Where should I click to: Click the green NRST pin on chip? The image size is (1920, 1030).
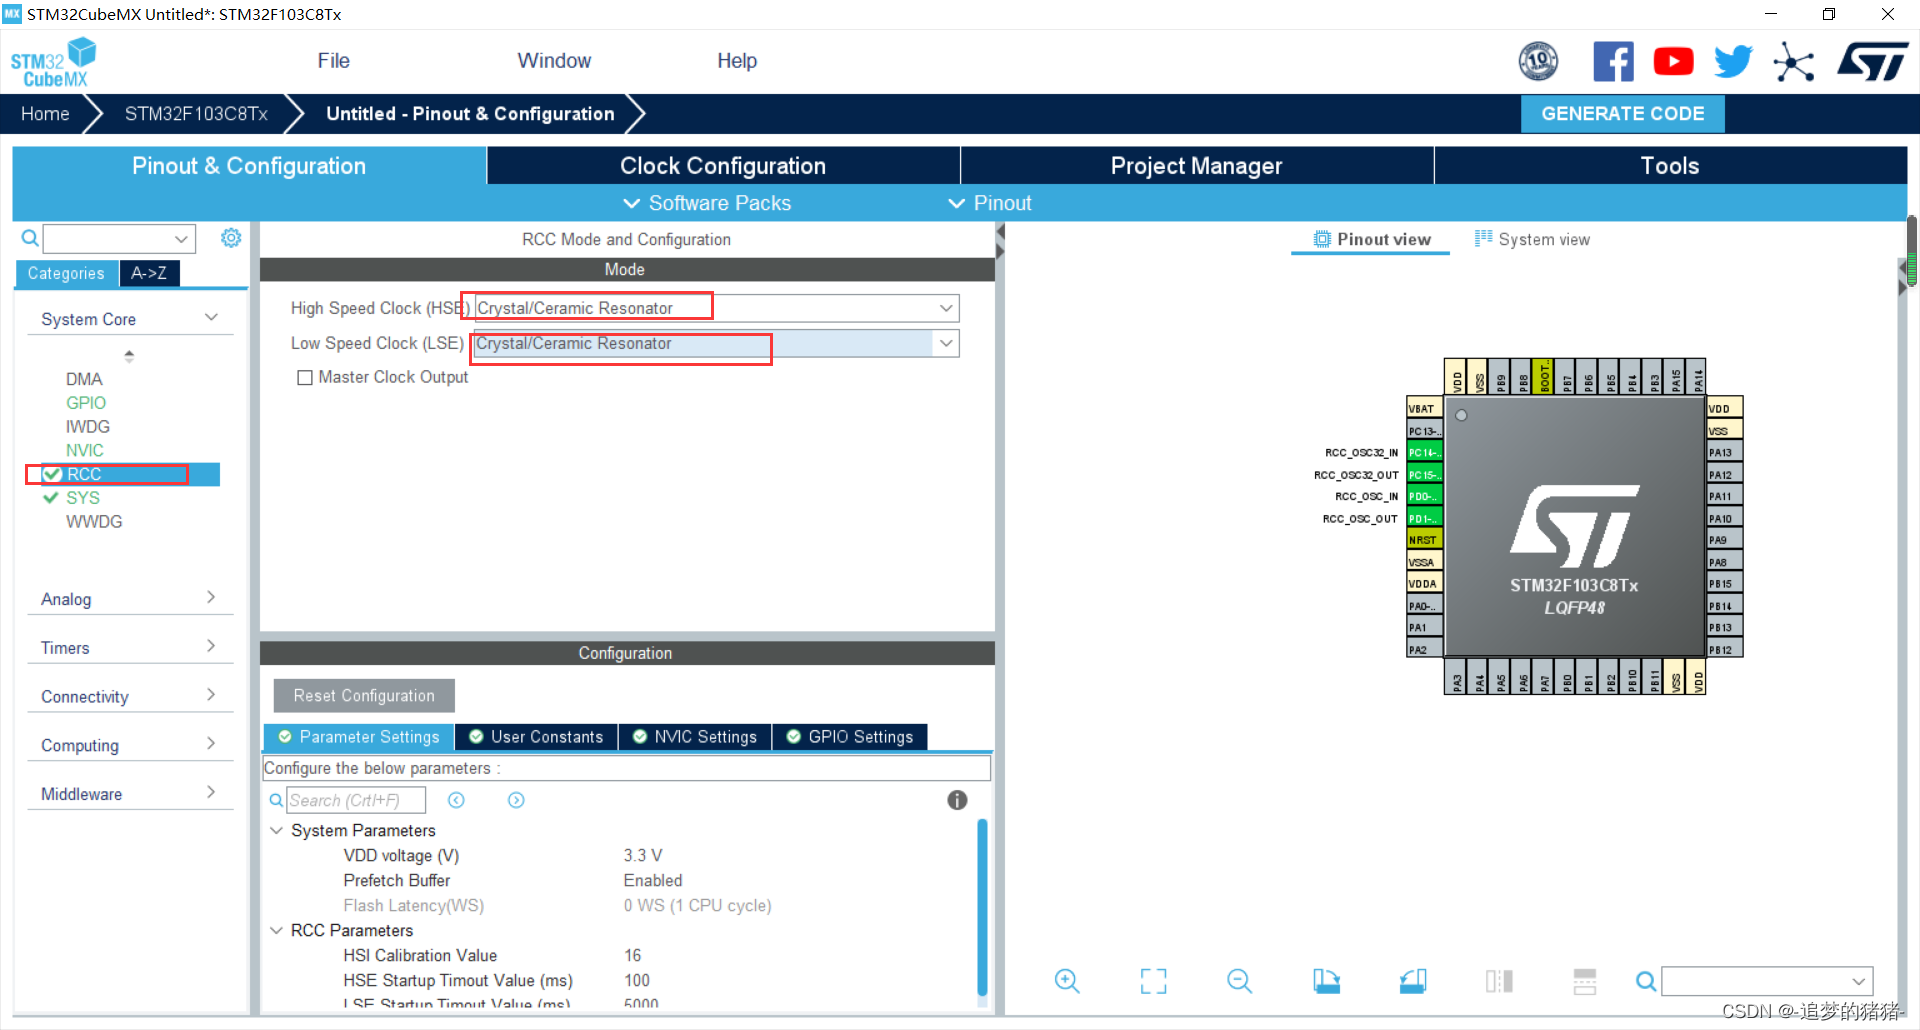[1424, 540]
